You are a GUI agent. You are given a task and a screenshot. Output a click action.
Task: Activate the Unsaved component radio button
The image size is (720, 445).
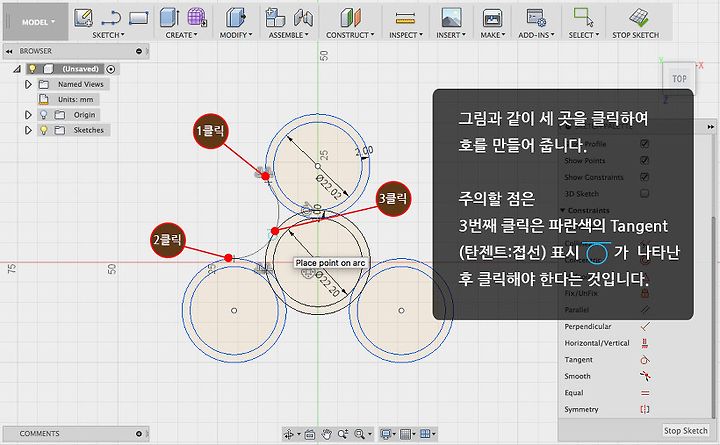[x=111, y=69]
